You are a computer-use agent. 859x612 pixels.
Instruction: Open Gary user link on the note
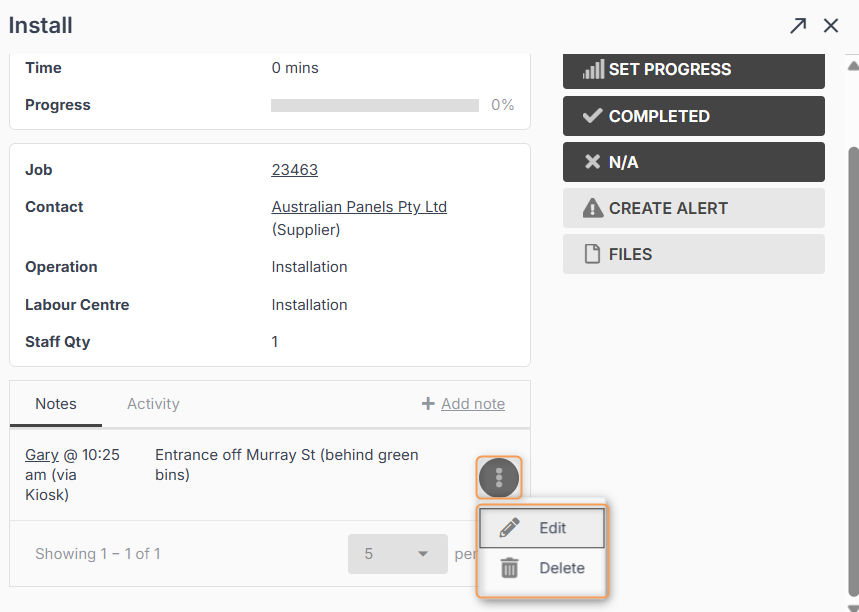(42, 455)
